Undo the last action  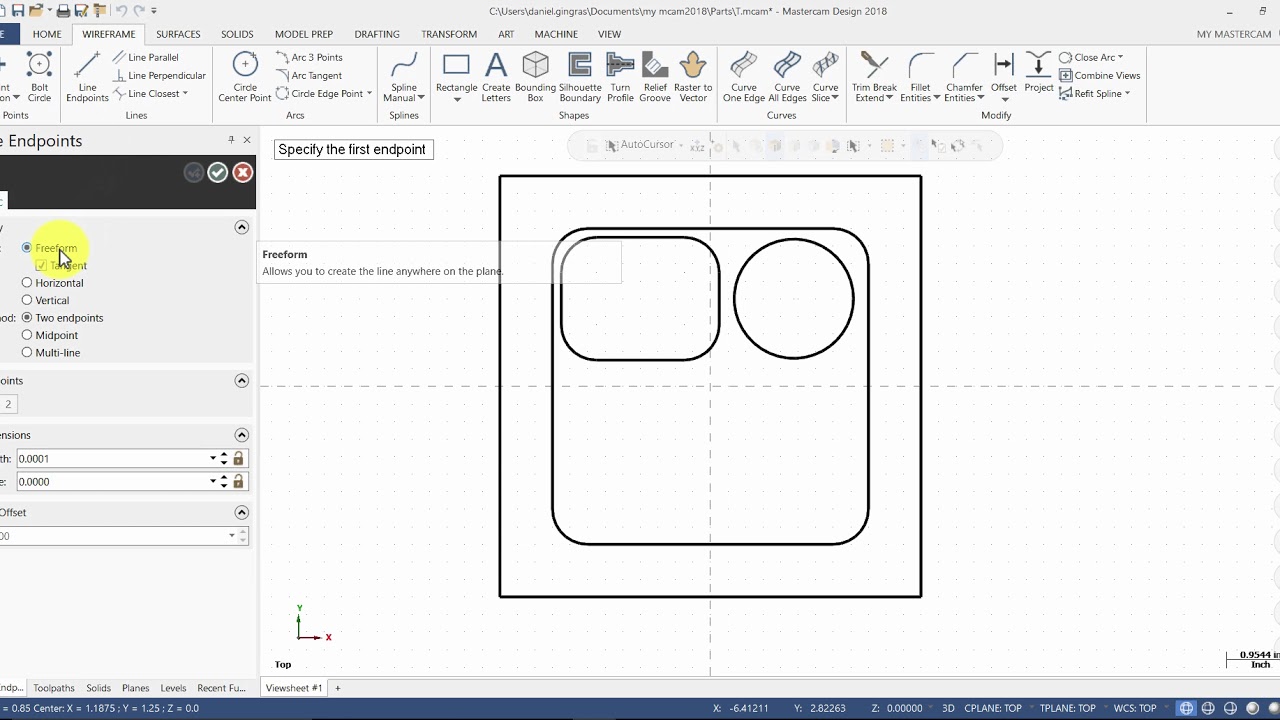121,11
